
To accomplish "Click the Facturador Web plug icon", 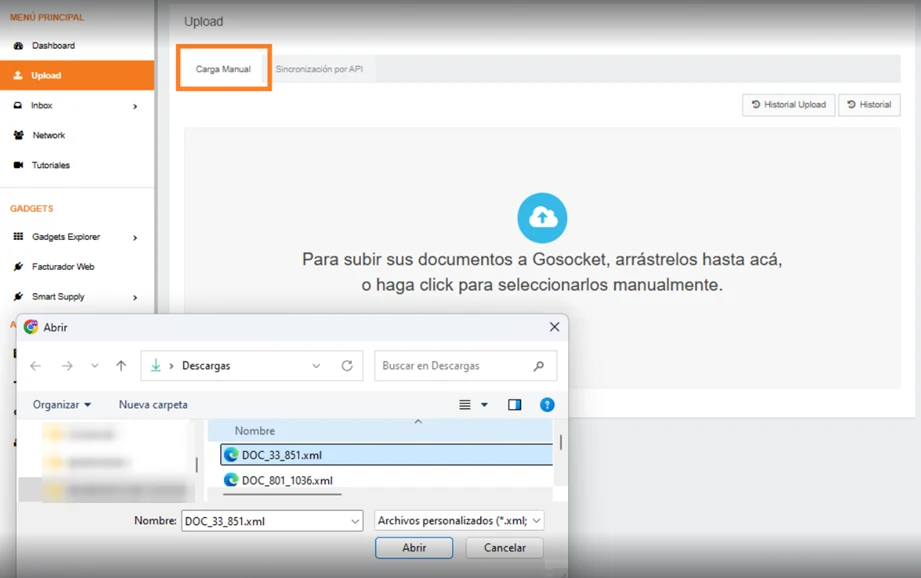I will (x=19, y=267).
